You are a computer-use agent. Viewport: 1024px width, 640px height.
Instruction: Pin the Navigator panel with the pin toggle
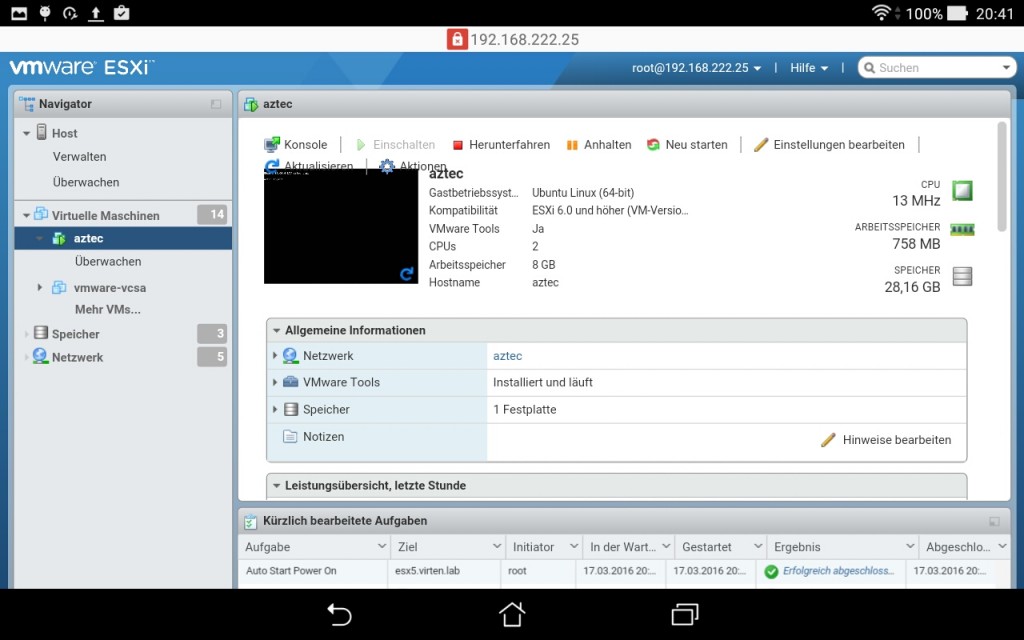(215, 103)
